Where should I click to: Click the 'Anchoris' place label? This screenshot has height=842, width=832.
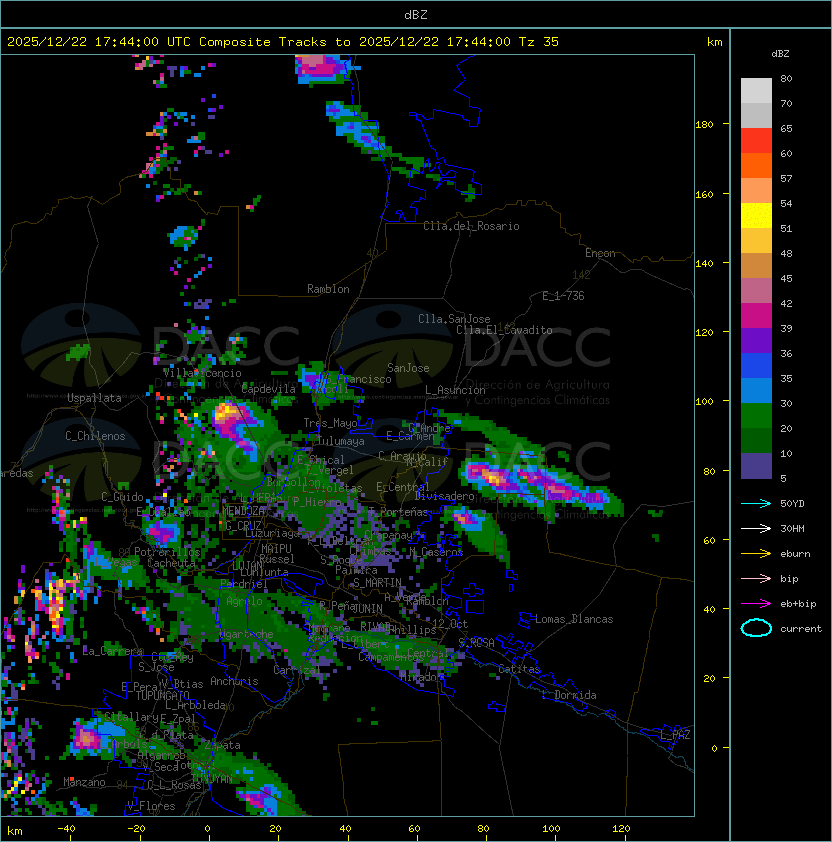click(x=234, y=681)
